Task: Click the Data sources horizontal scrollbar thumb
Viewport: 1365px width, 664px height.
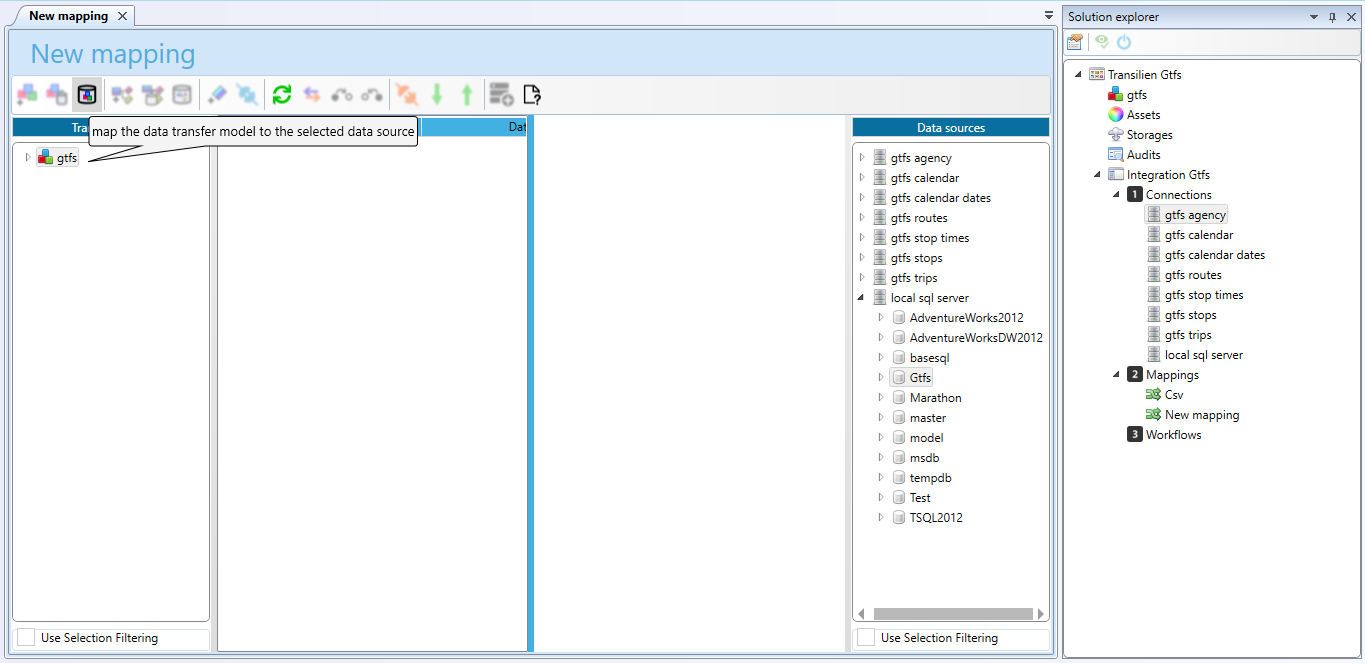Action: click(952, 614)
